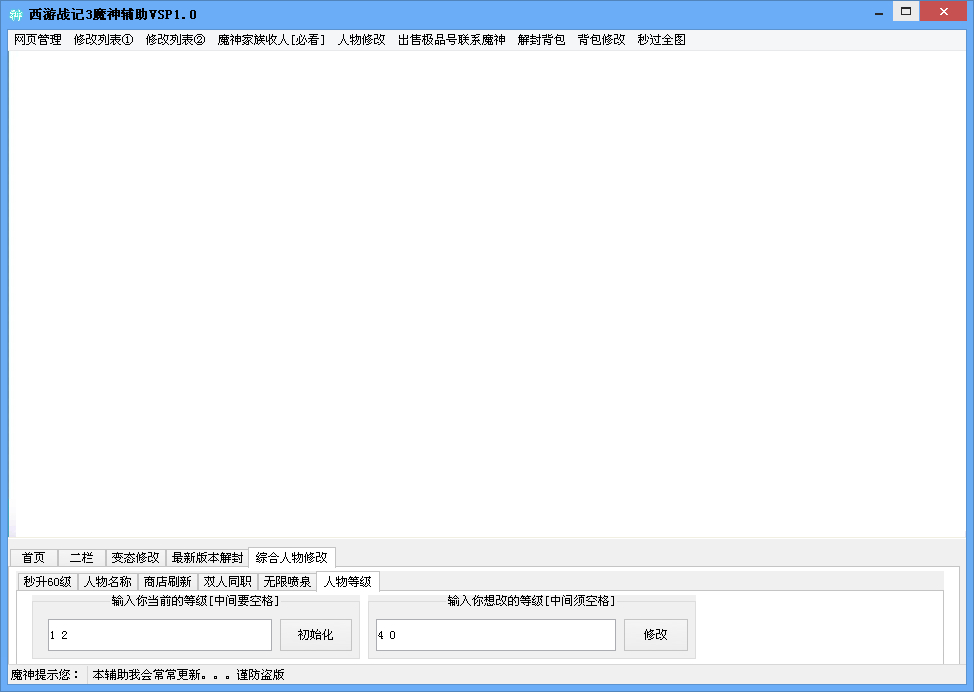Switch to the 人物名称 sub-tab
974x692 pixels.
click(x=107, y=582)
